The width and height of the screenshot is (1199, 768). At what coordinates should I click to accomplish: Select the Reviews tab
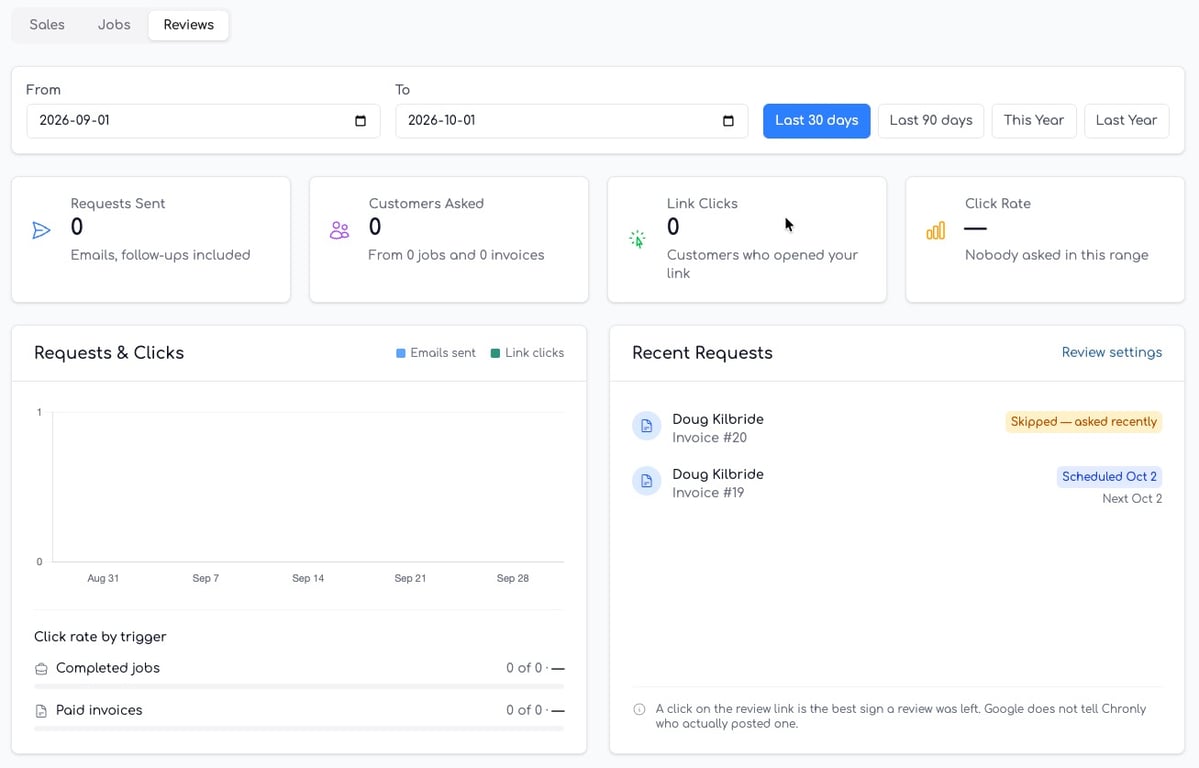(188, 24)
